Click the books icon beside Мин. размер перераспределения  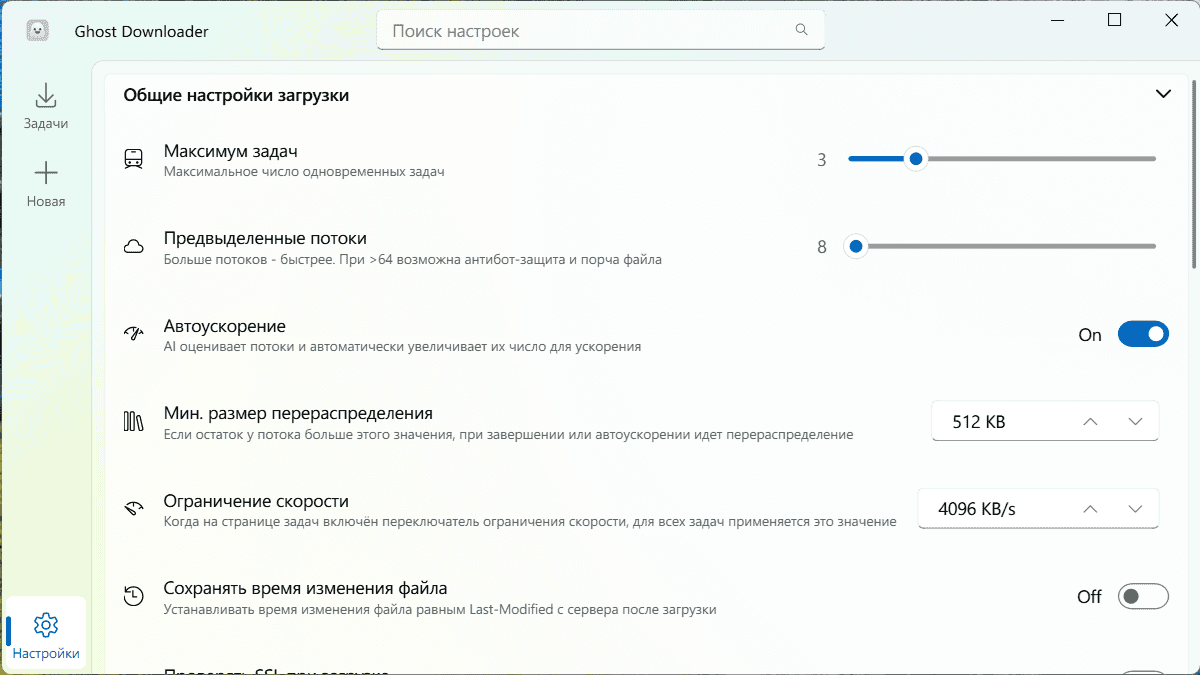pos(133,421)
